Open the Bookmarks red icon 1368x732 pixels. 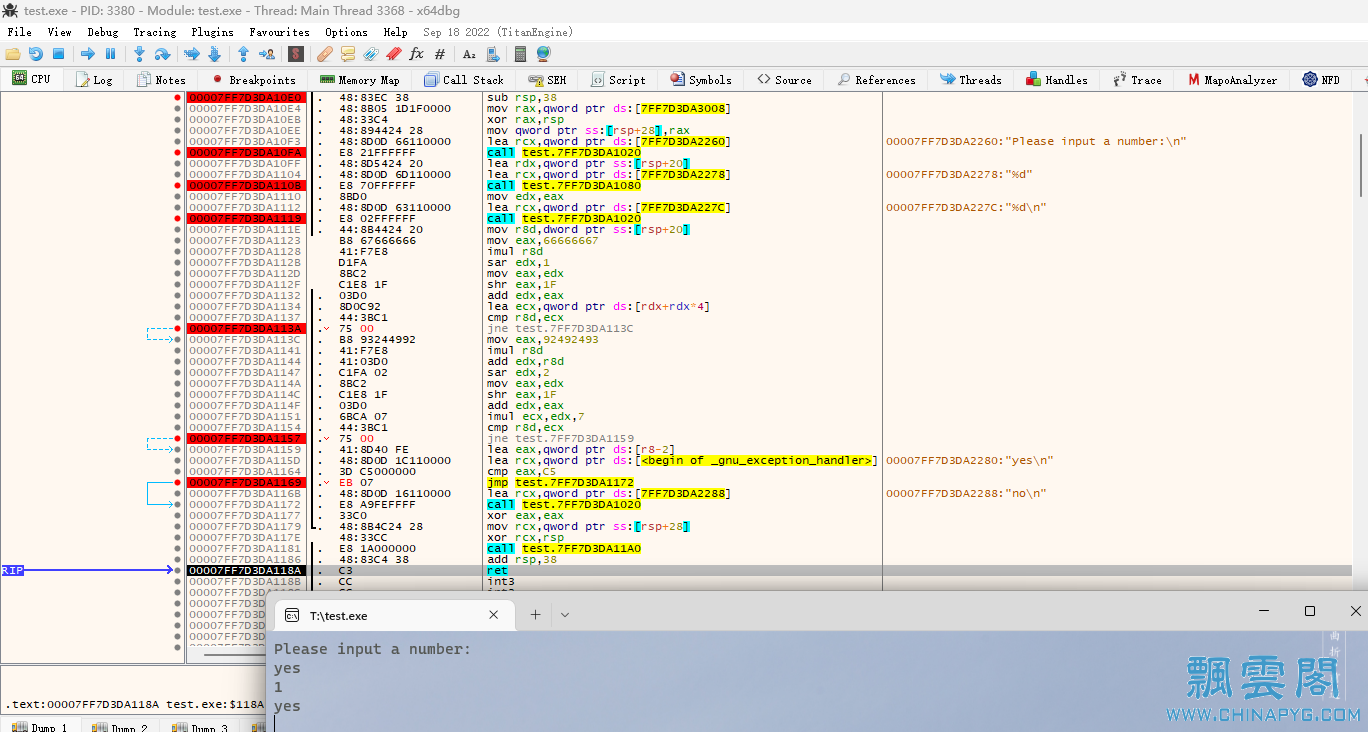click(394, 54)
